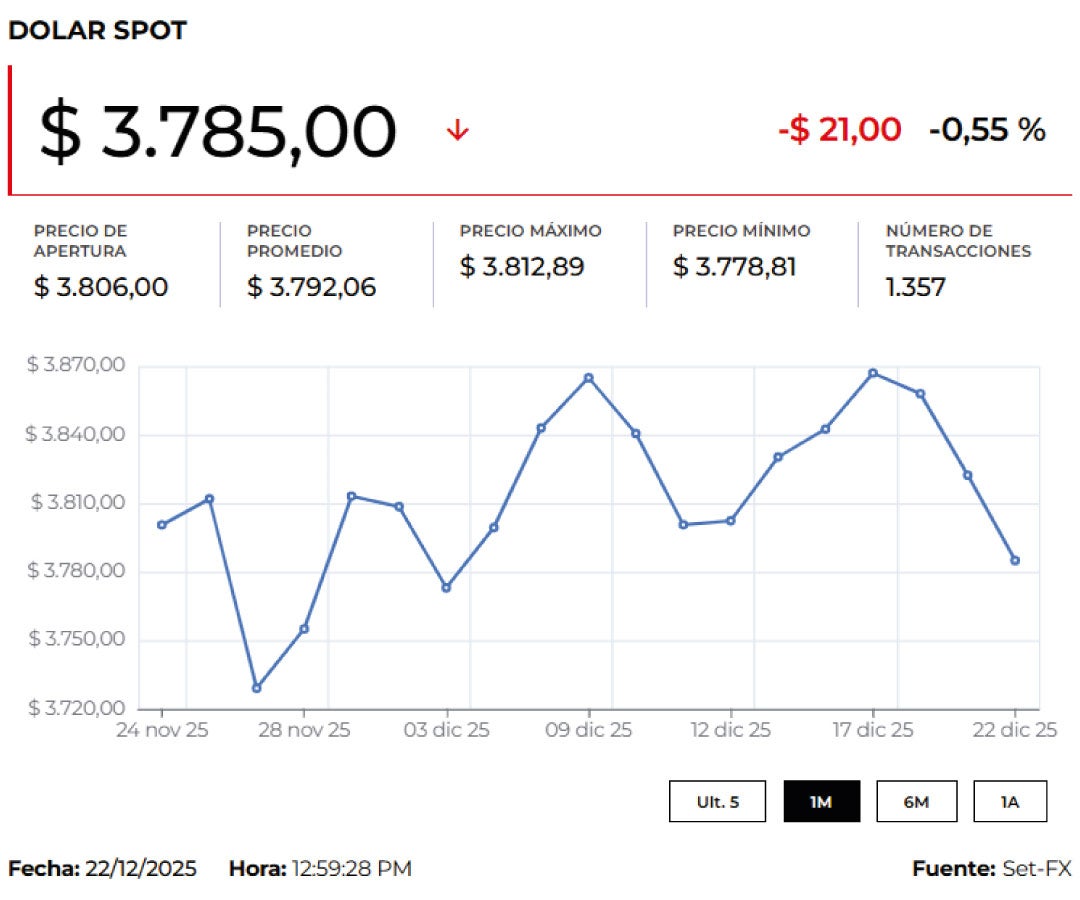Click the Precio Máximo value
This screenshot has width=1080, height=900.
pyautogui.click(x=522, y=267)
